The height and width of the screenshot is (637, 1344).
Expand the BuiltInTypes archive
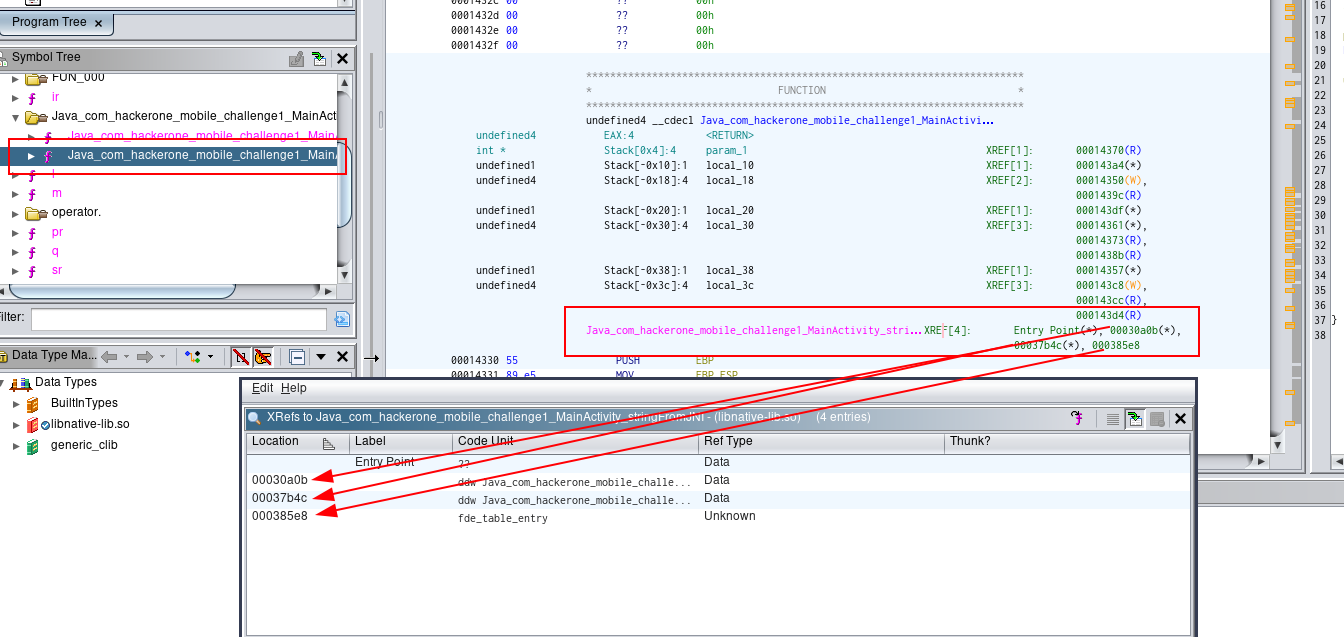pos(16,404)
